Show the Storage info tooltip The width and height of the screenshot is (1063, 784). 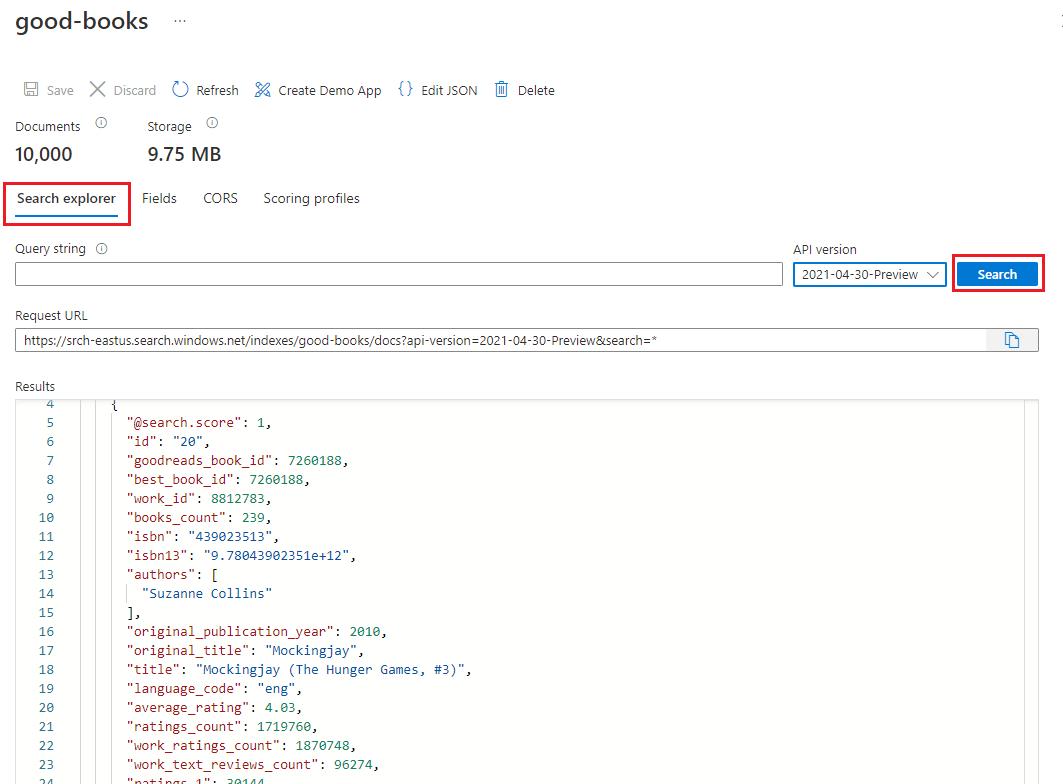(x=212, y=124)
